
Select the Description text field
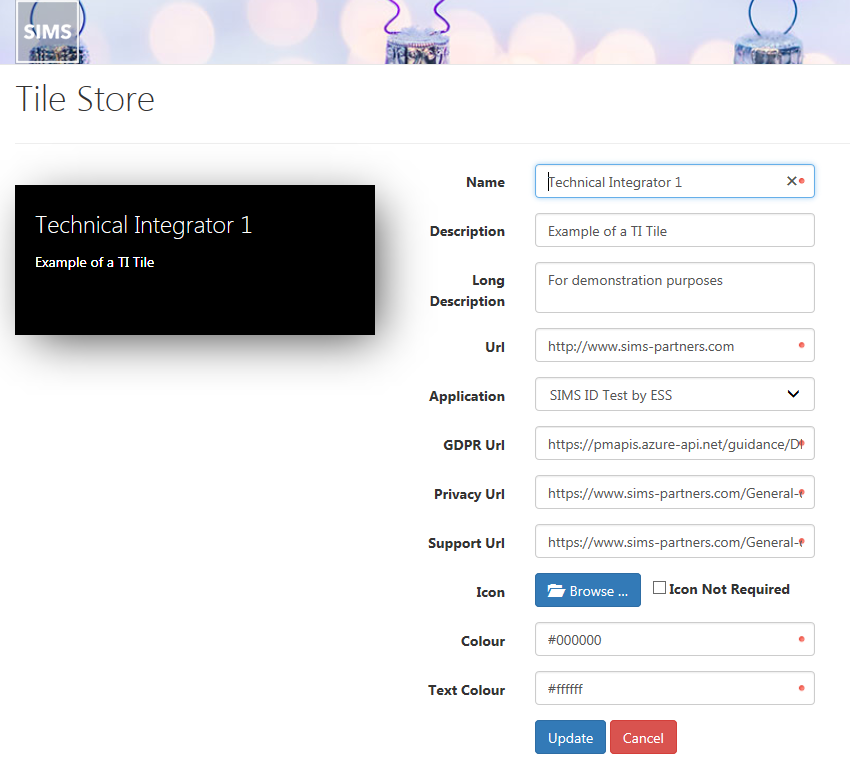pos(674,231)
